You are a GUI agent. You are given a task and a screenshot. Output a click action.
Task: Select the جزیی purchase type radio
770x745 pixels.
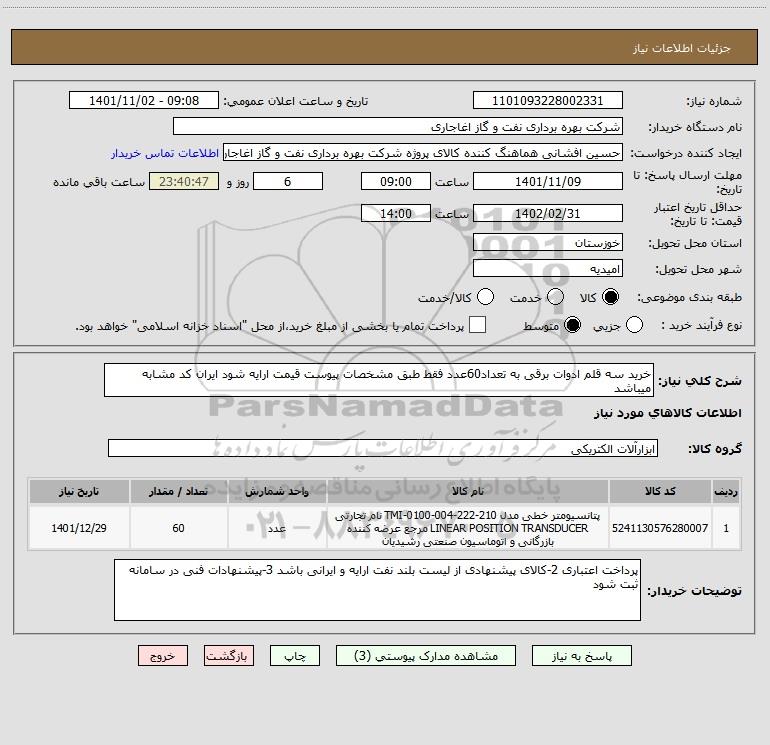click(x=634, y=325)
